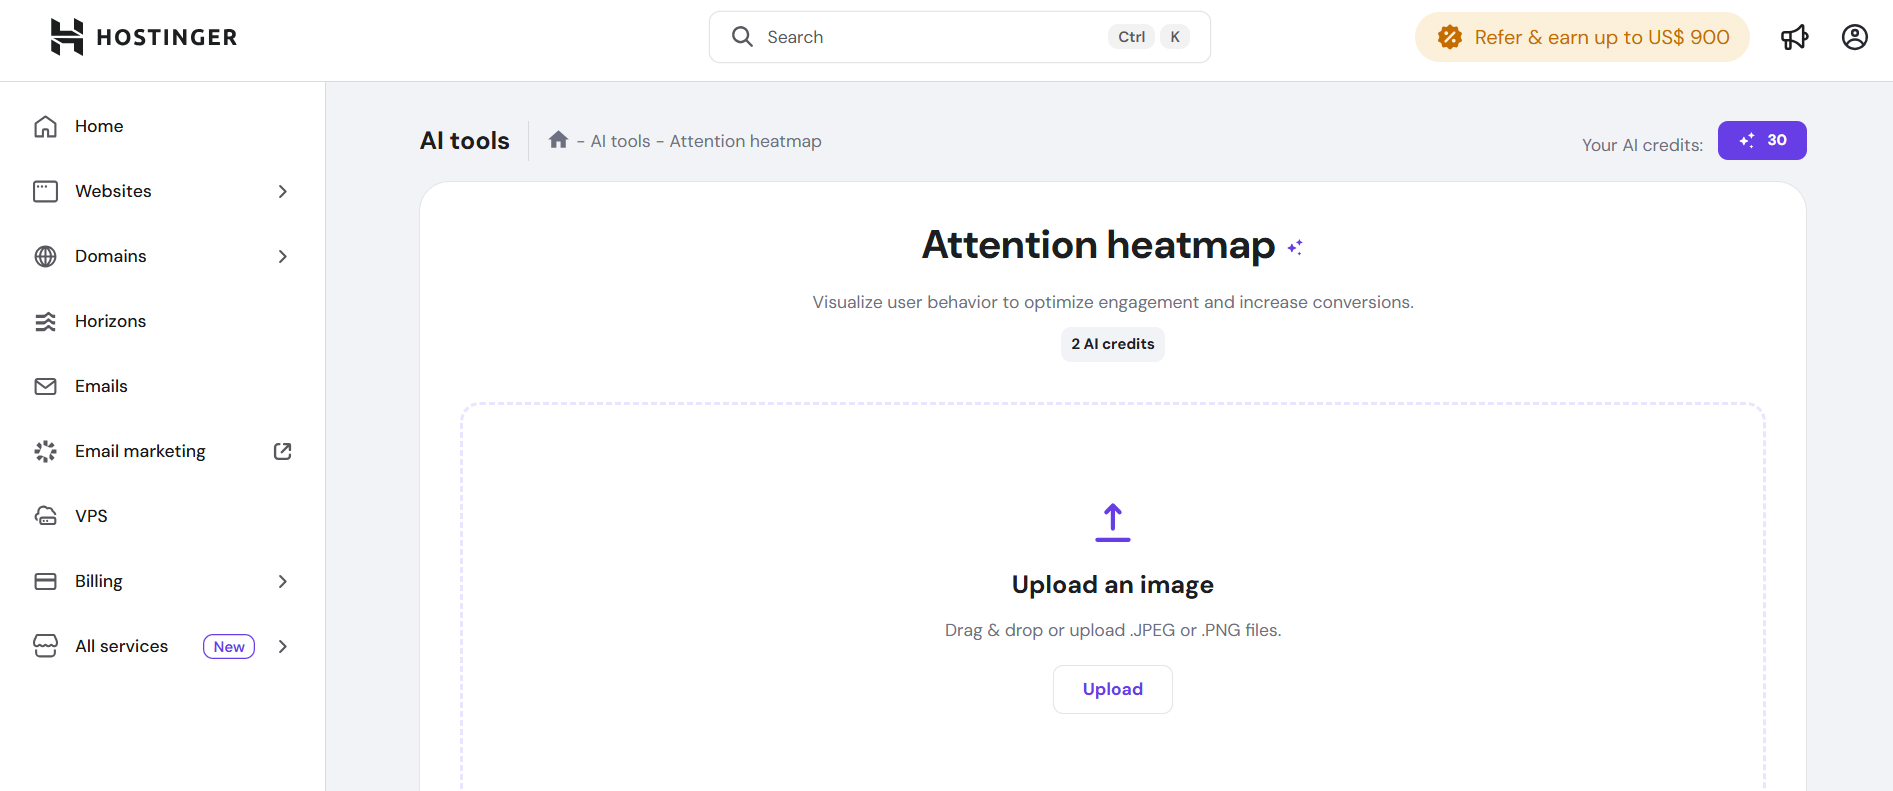Click the 2 AI credits tag
1893x791 pixels.
coord(1113,344)
